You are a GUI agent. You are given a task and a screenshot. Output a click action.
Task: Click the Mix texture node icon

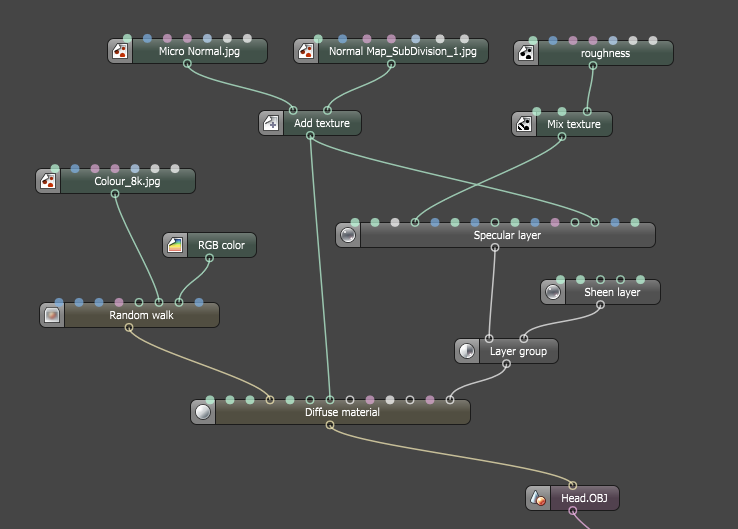click(524, 124)
